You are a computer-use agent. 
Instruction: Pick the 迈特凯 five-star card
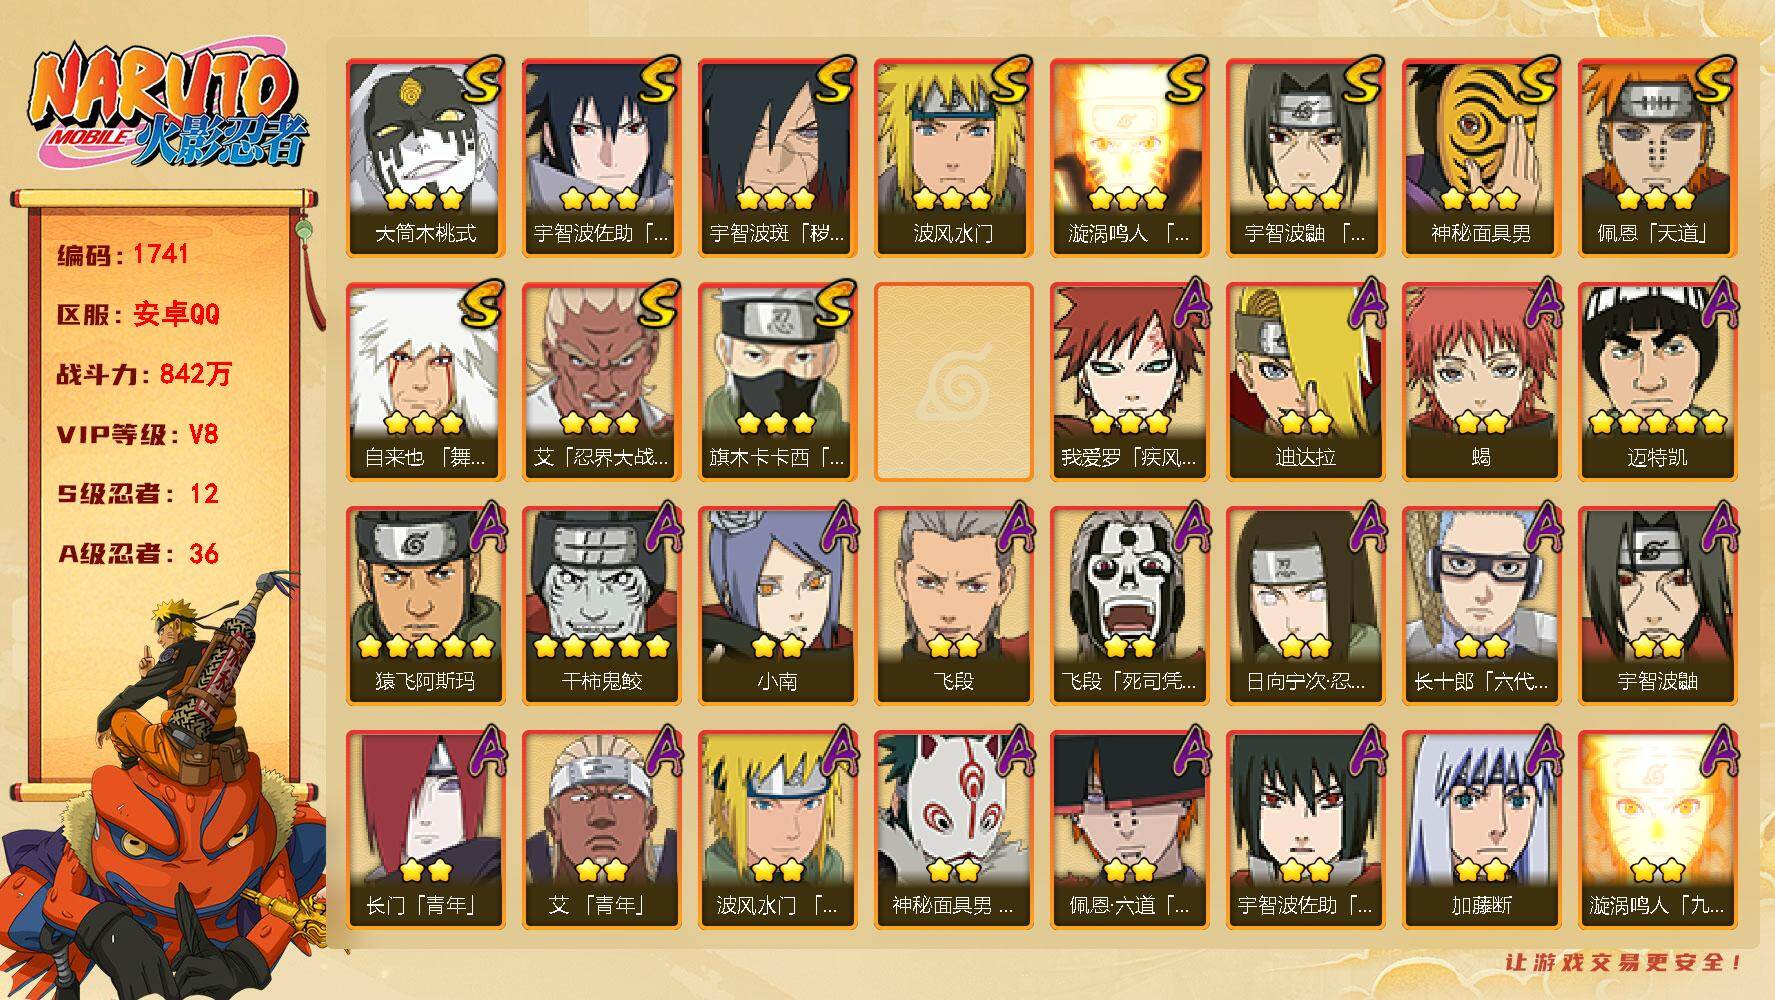coord(1658,382)
